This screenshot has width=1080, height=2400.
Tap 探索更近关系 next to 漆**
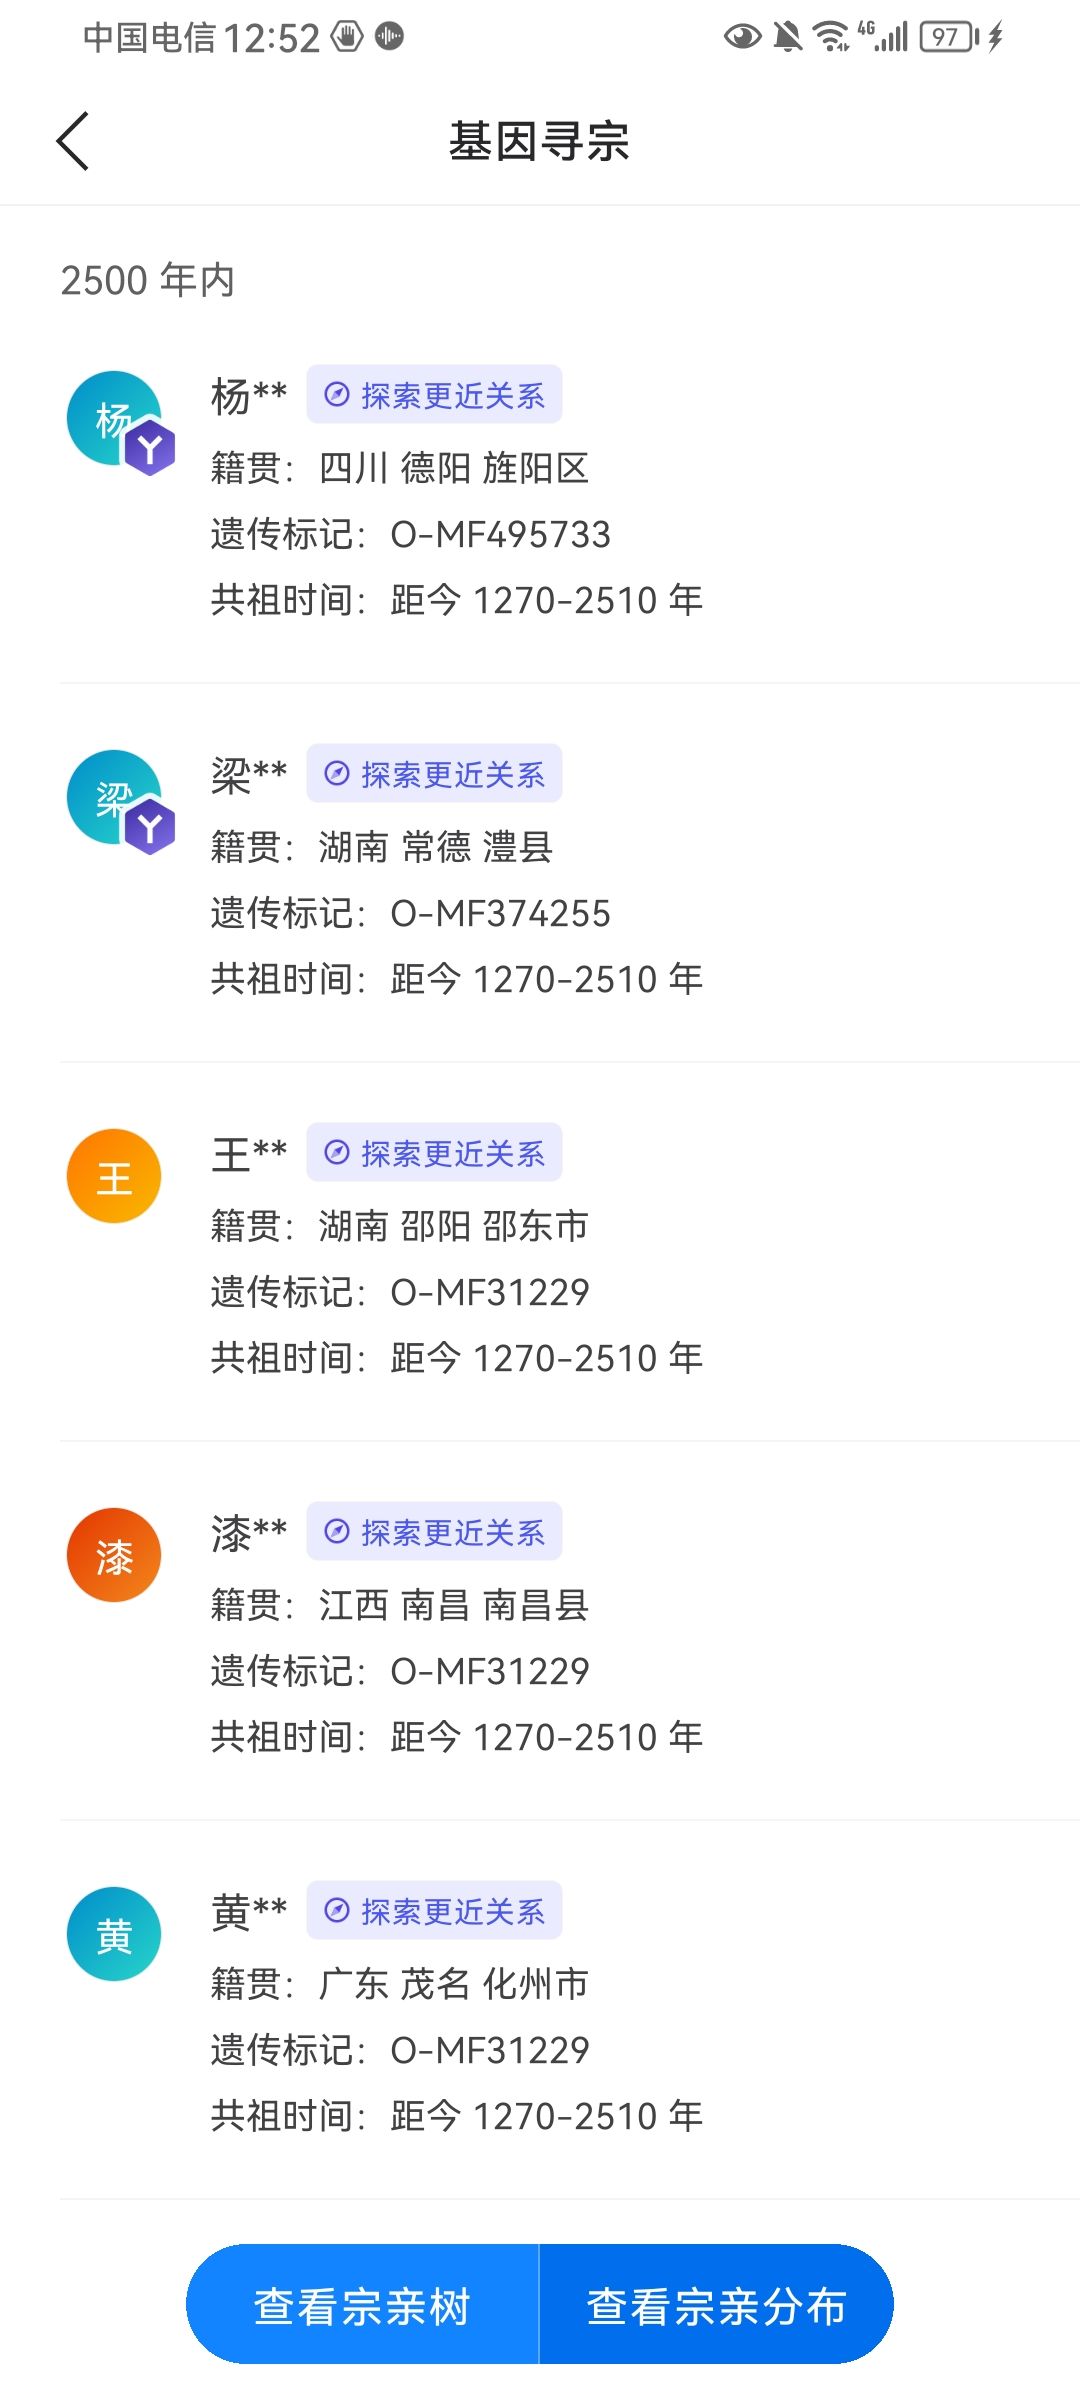pyautogui.click(x=434, y=1532)
